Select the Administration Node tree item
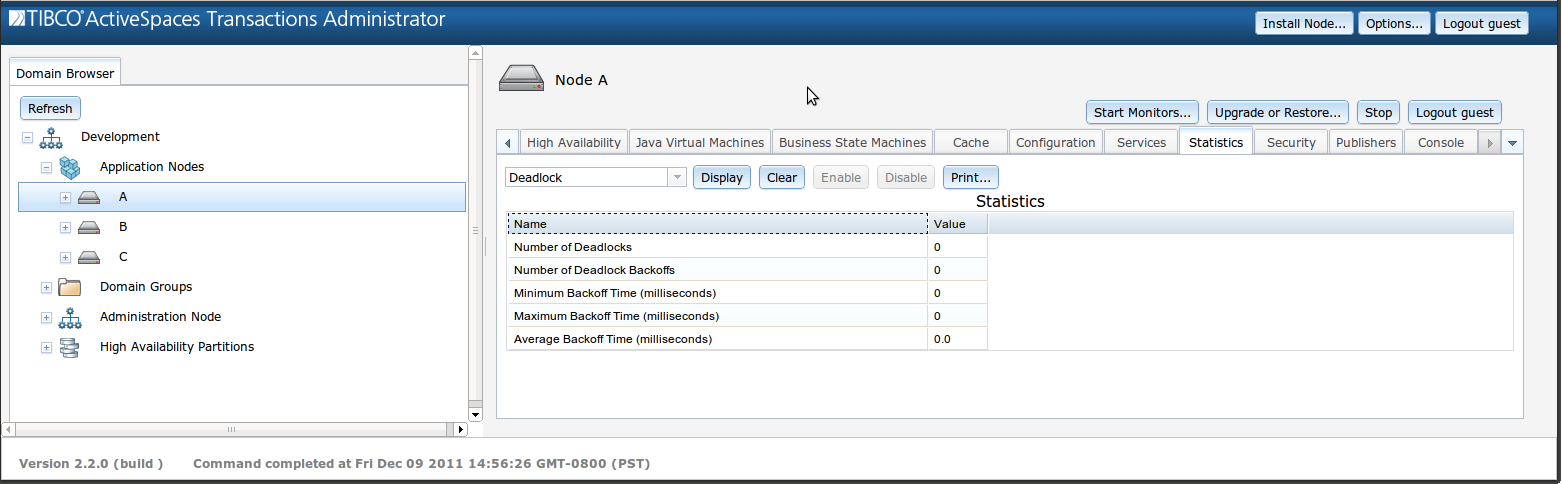 (160, 317)
